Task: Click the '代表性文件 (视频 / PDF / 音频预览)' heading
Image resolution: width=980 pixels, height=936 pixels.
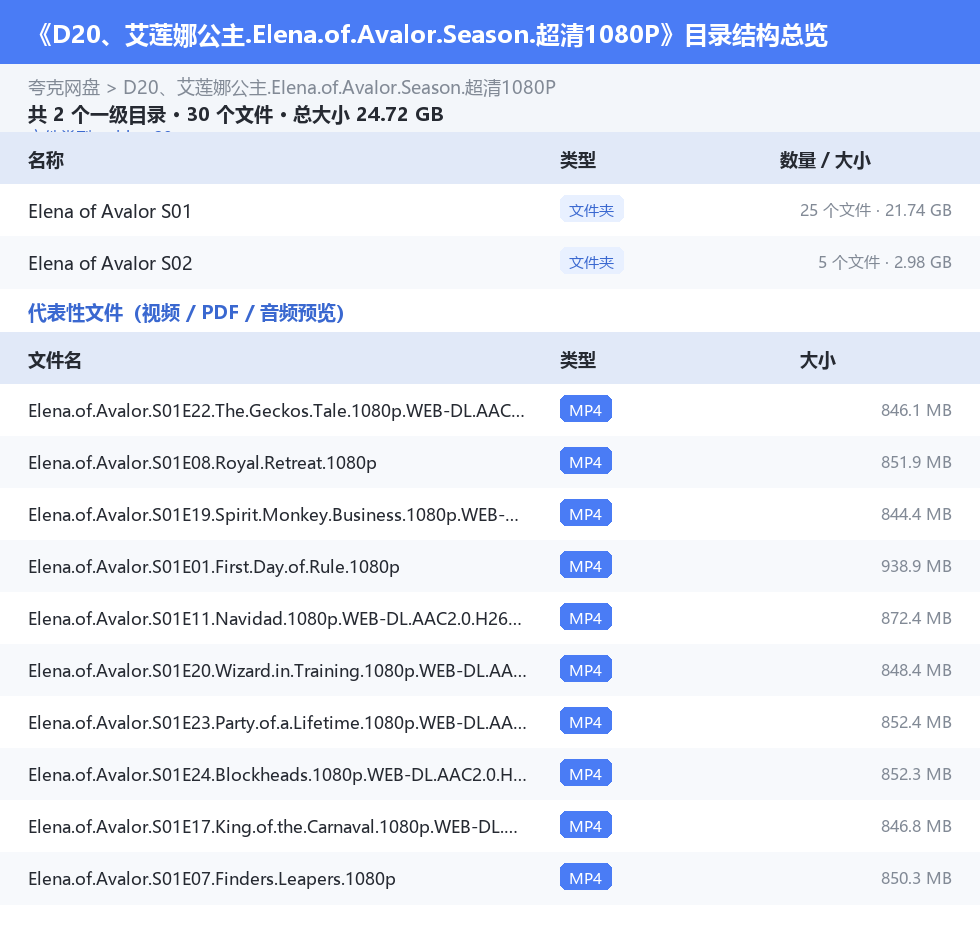Action: 186,312
